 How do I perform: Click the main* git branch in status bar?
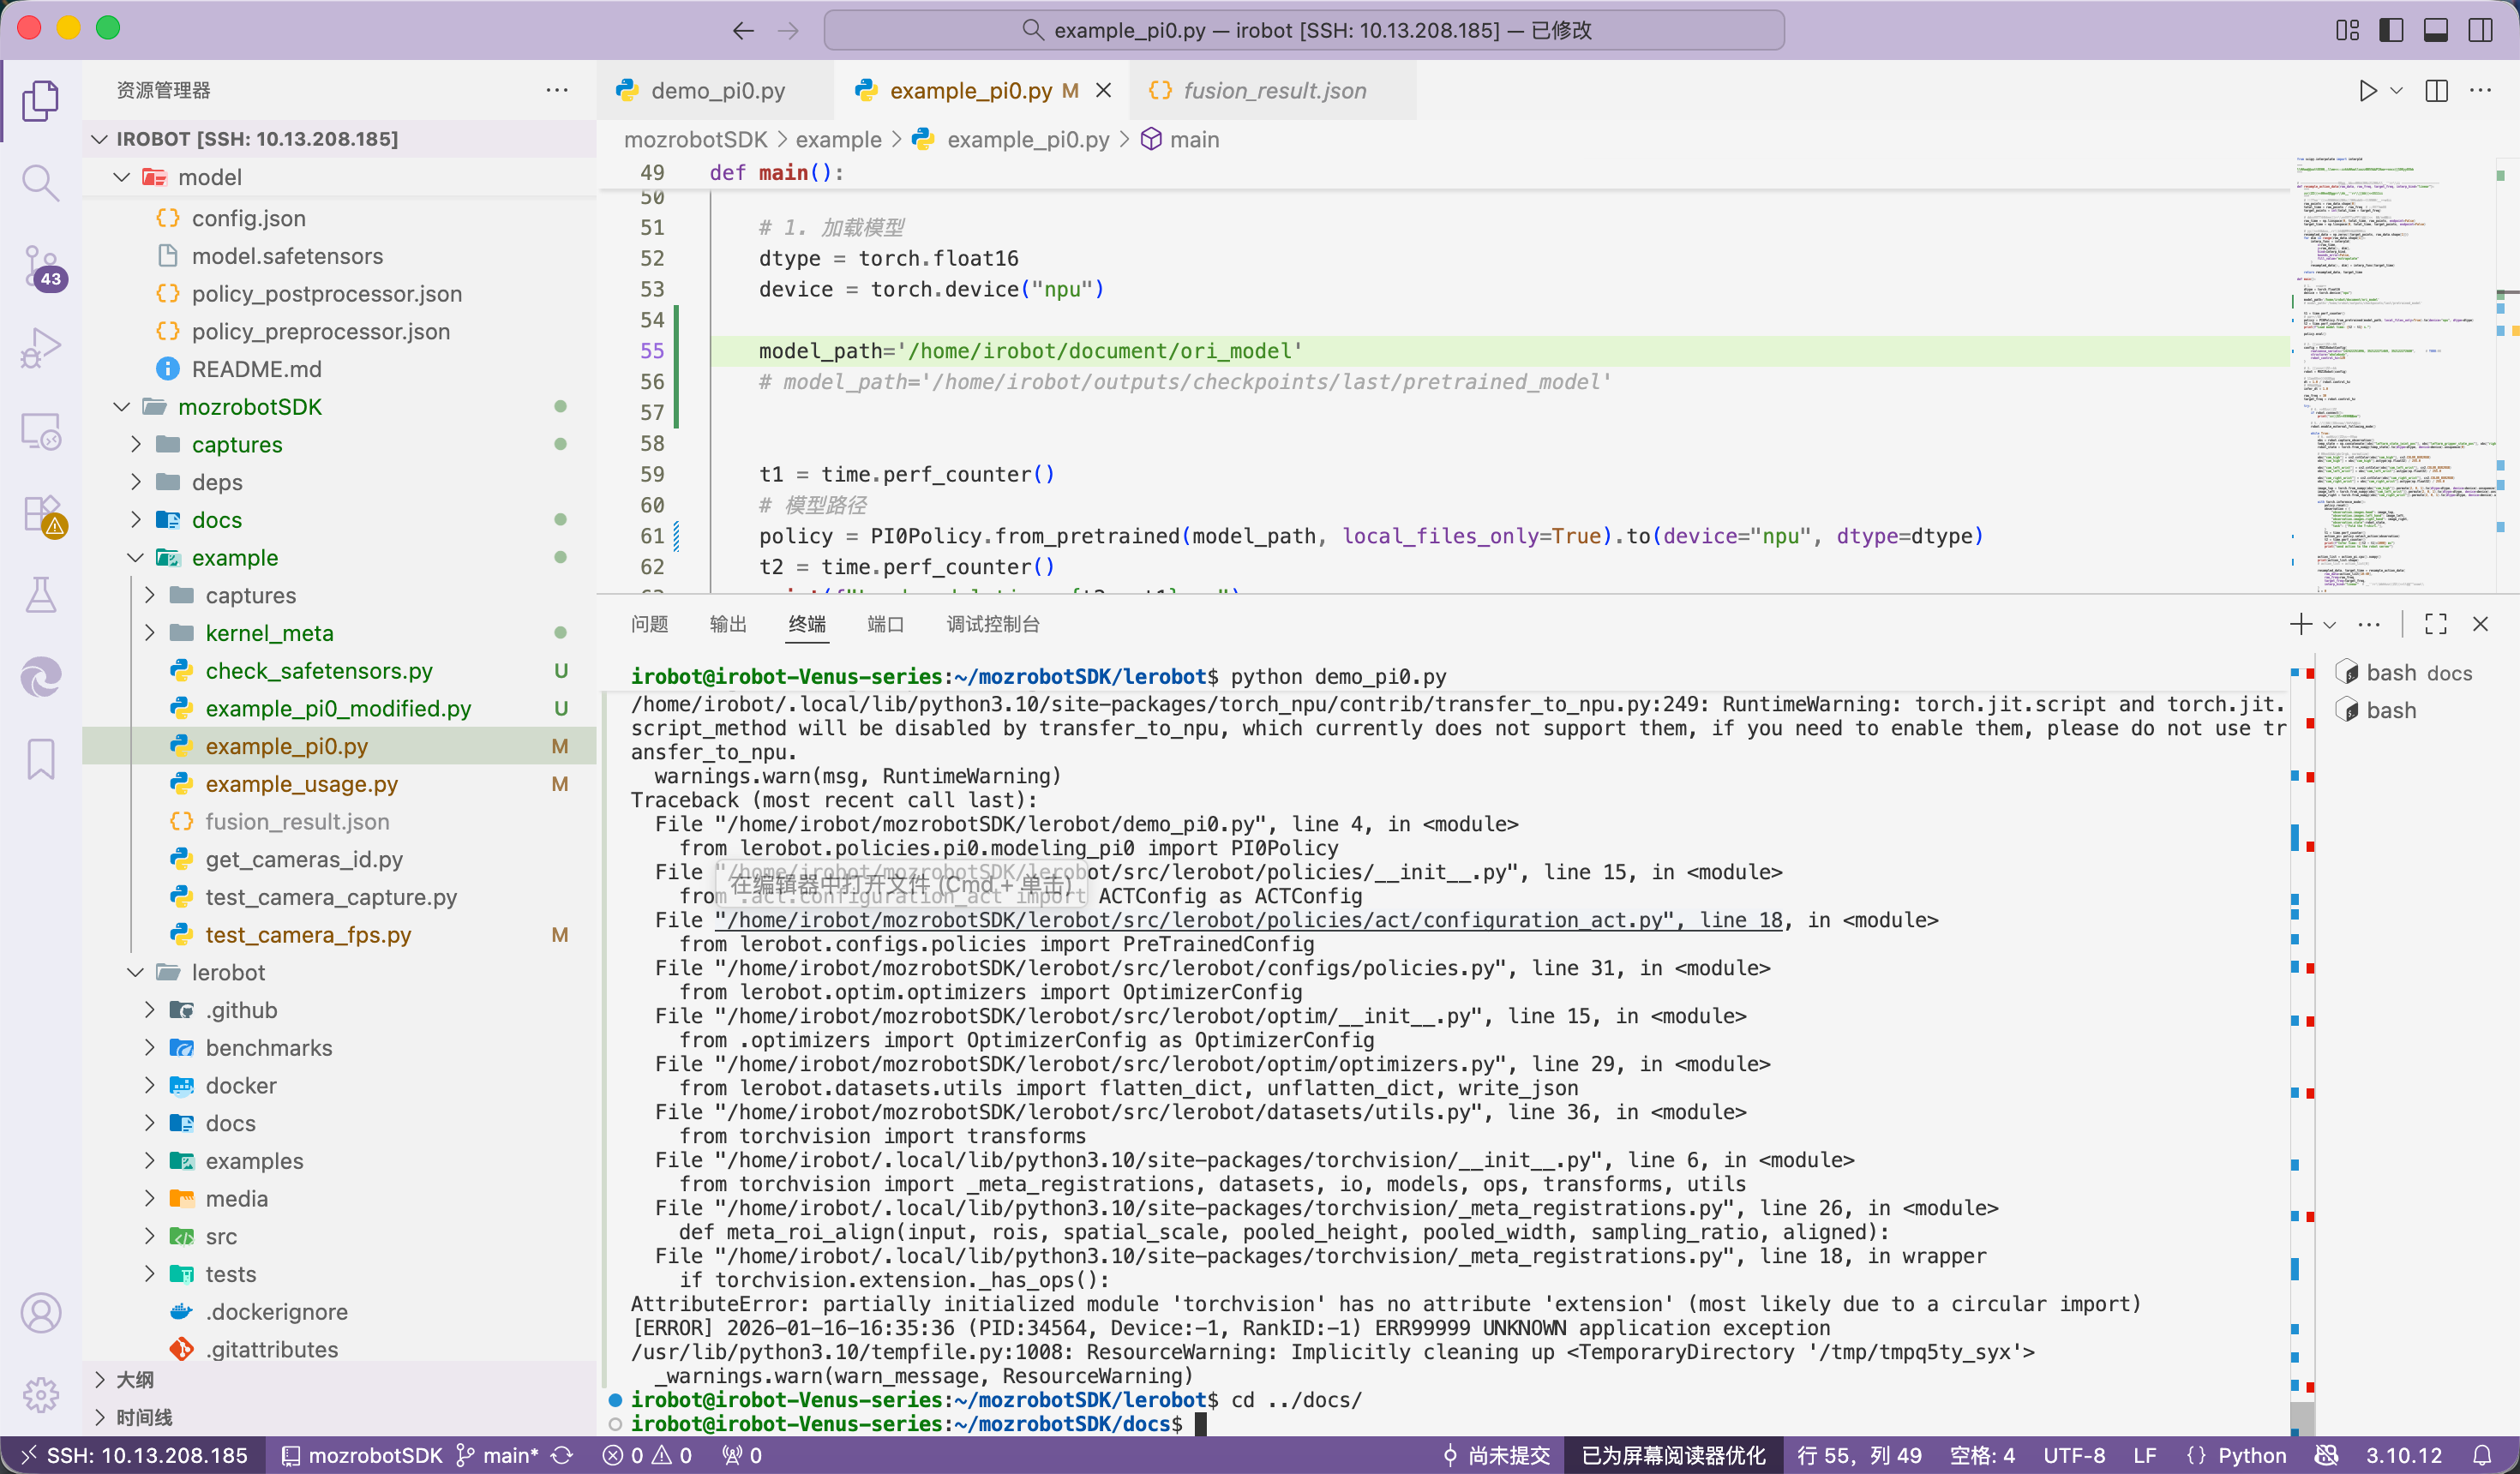click(x=498, y=1455)
